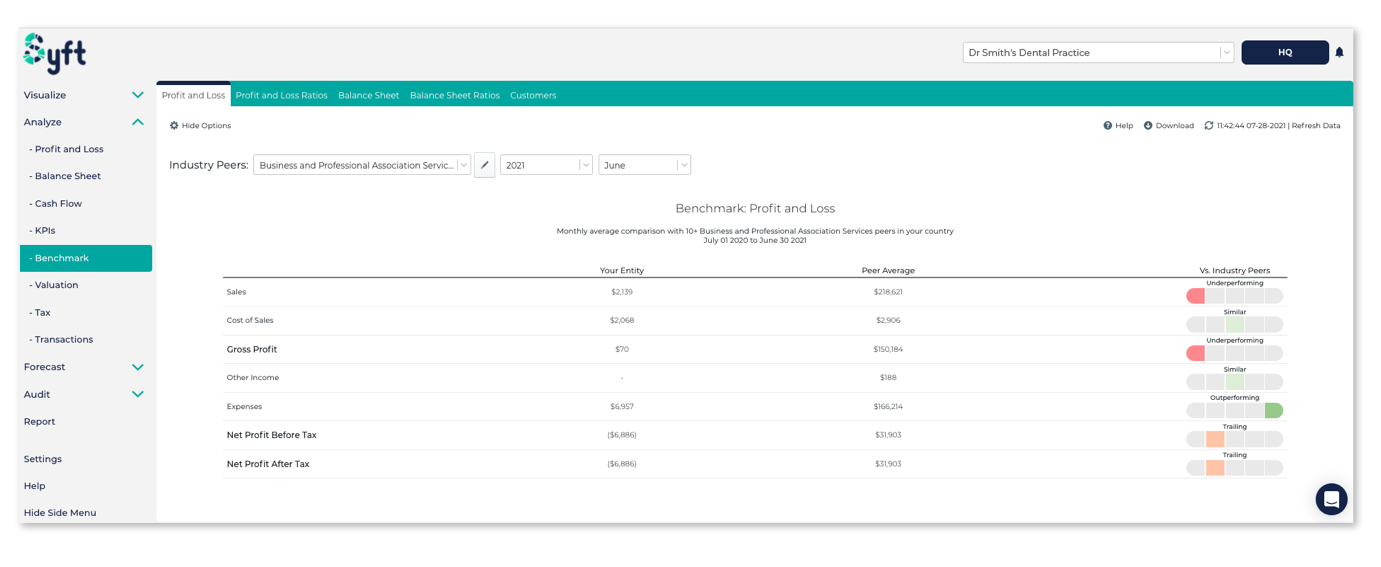Open the notifications bell
Image resolution: width=1381 pixels, height=567 pixels.
coord(1339,52)
